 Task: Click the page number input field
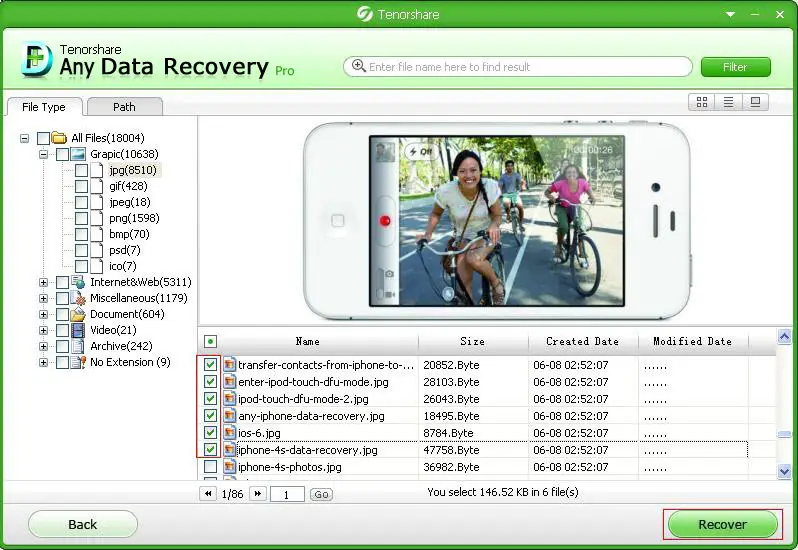tap(287, 494)
